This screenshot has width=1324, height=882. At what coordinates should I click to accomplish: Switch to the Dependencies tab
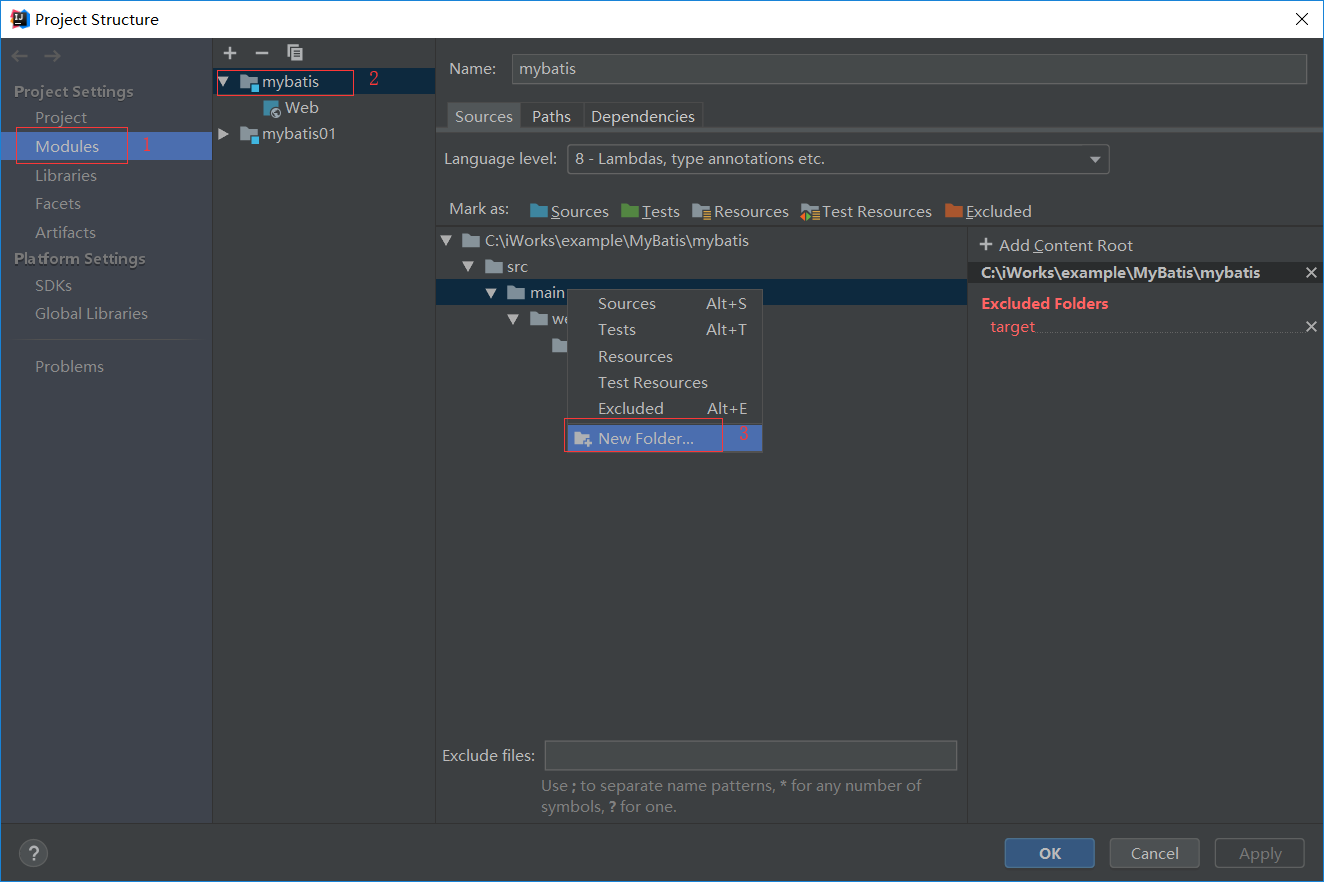(643, 117)
